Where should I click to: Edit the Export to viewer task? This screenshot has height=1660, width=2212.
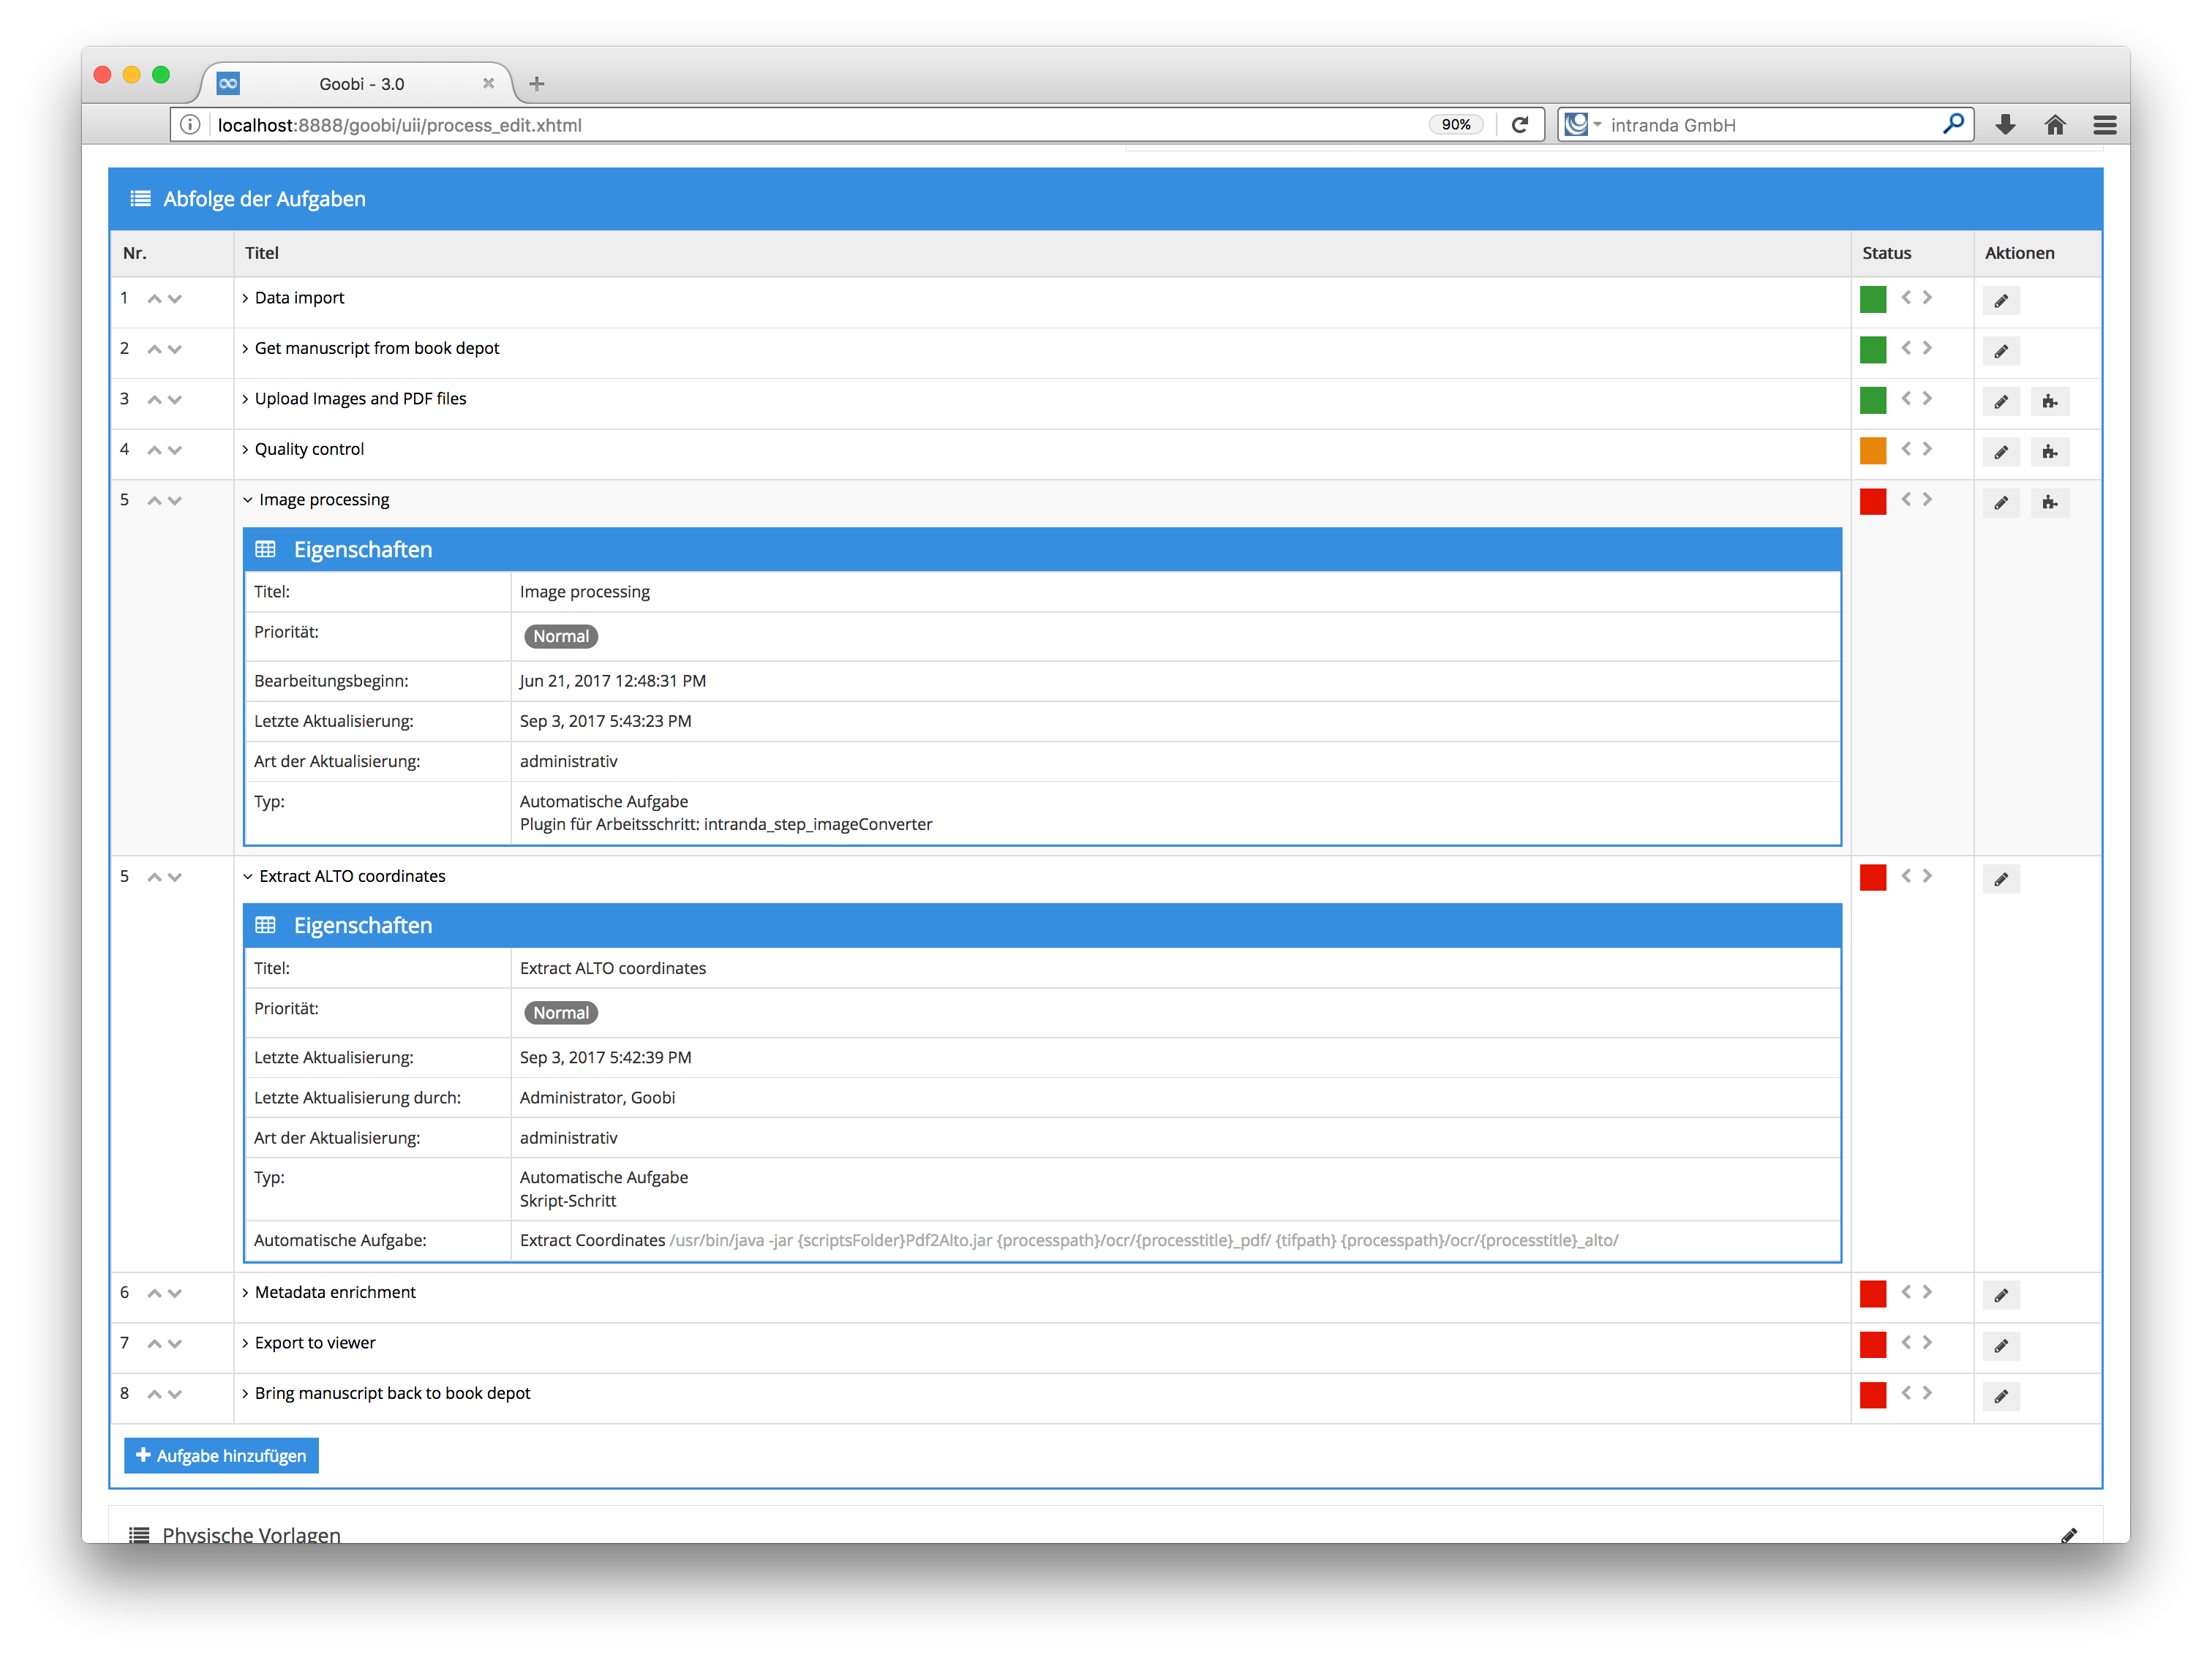coord(2000,1346)
